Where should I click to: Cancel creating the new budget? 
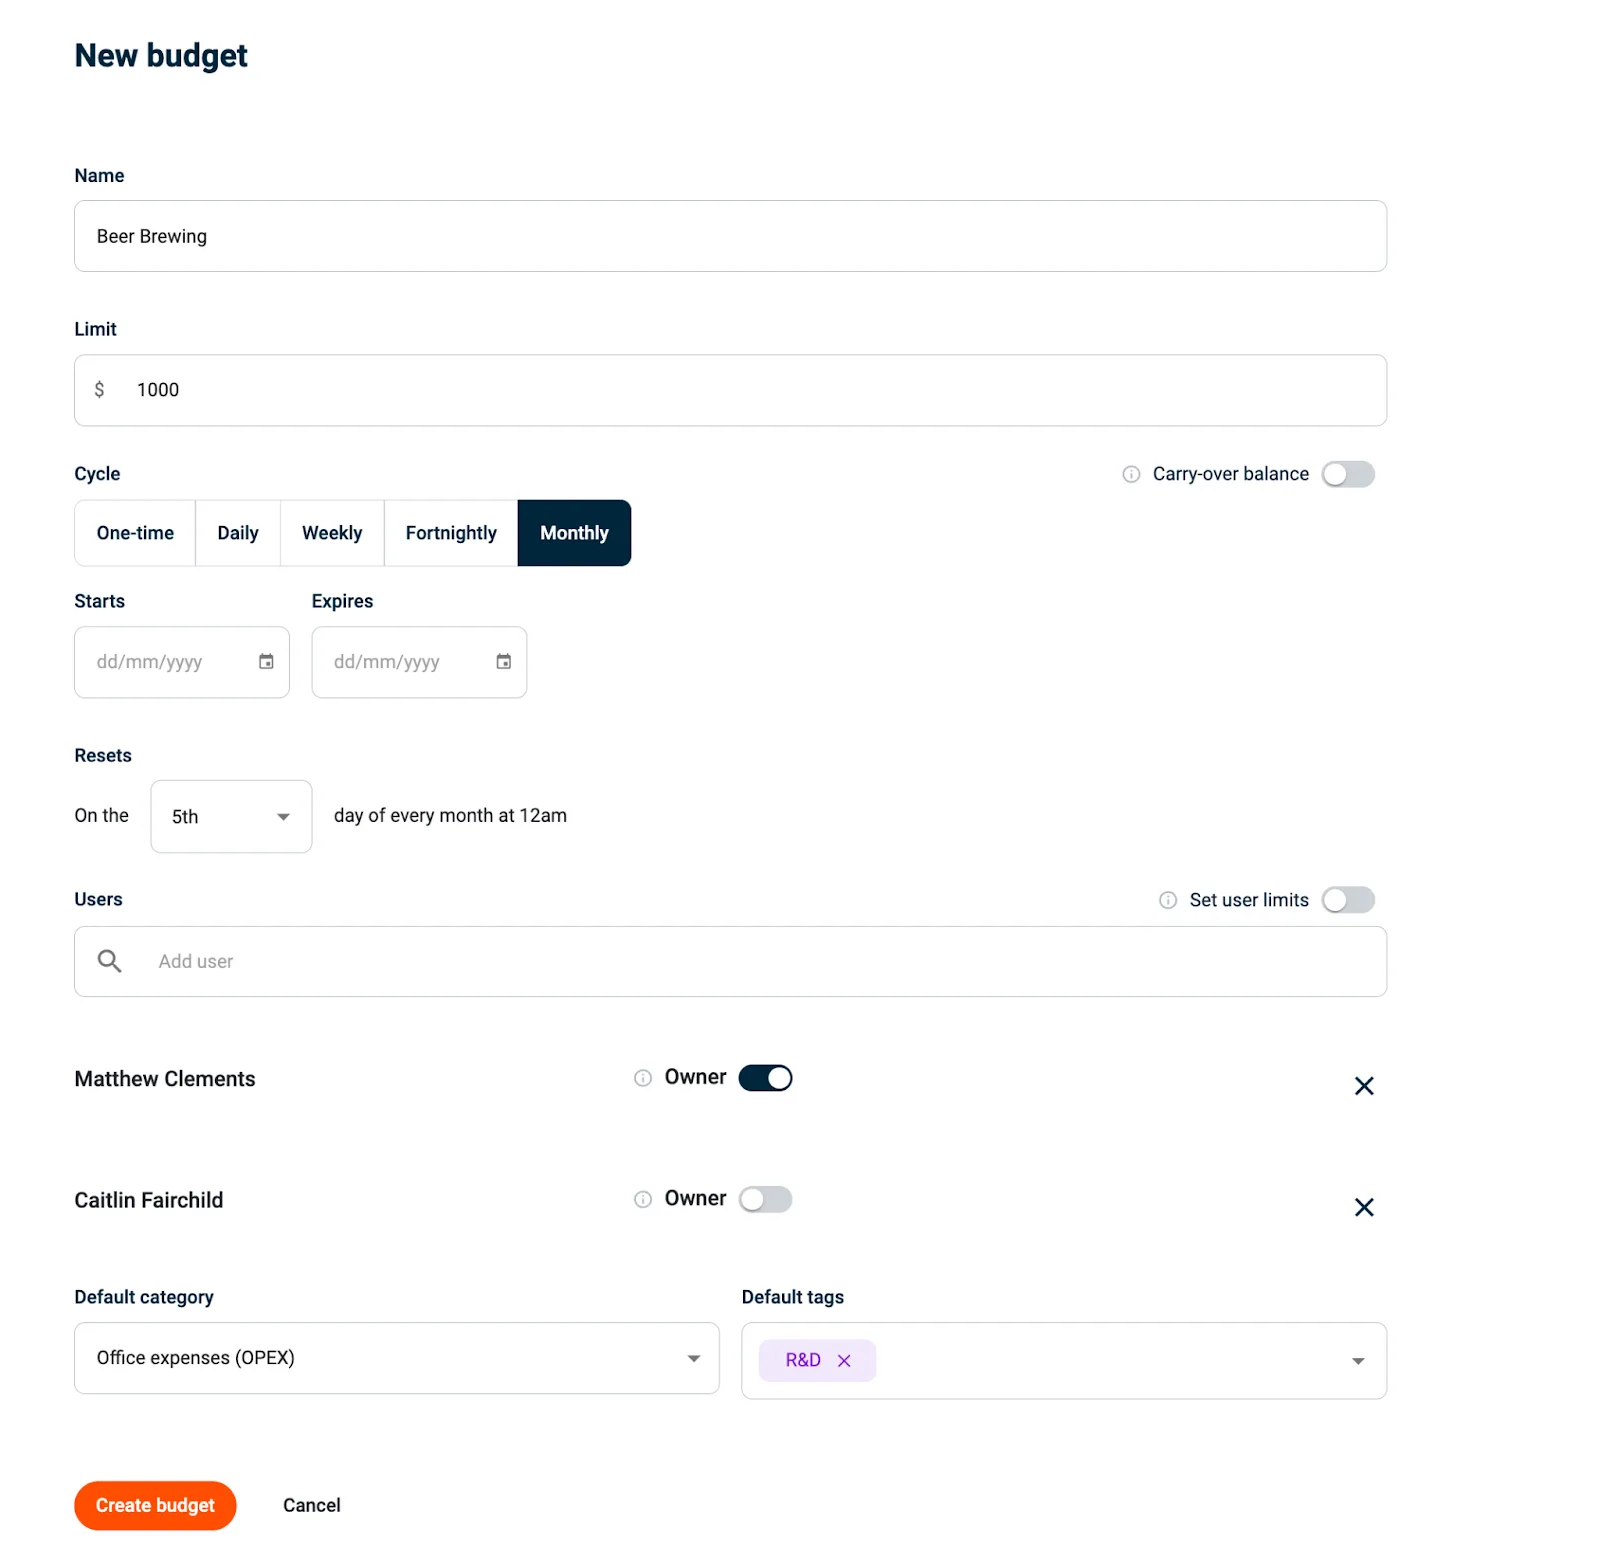pyautogui.click(x=311, y=1505)
